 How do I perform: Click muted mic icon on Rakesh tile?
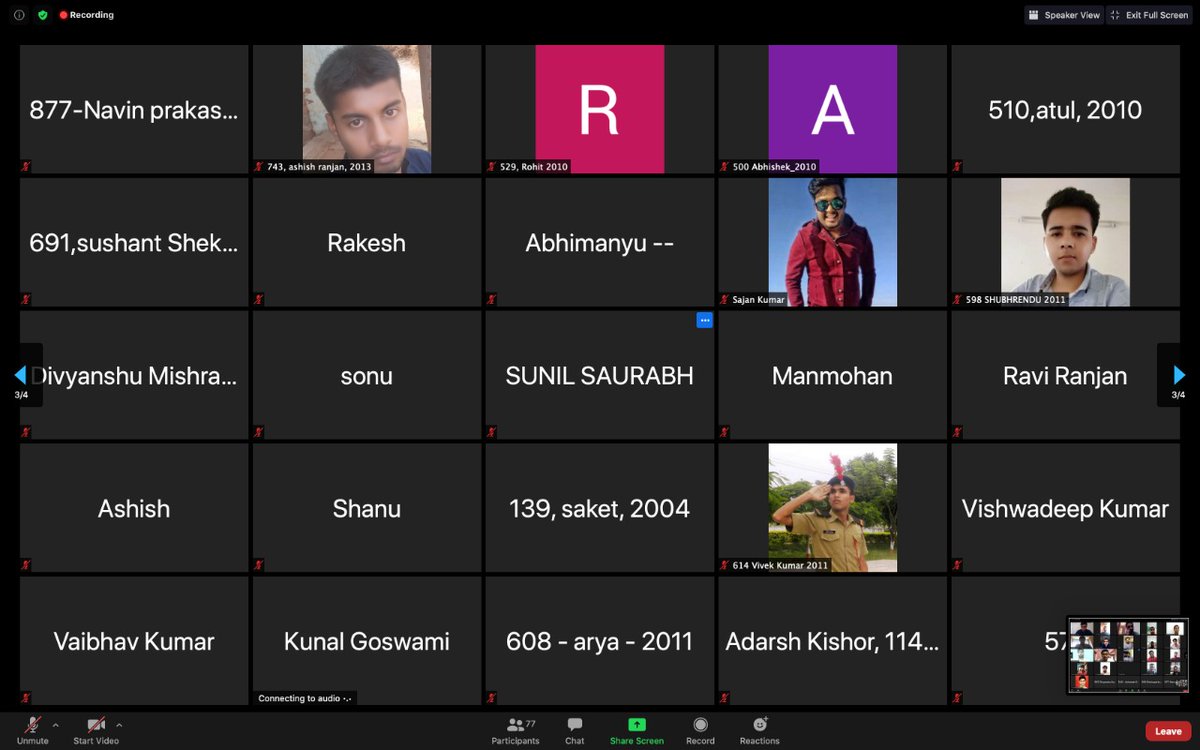259,299
